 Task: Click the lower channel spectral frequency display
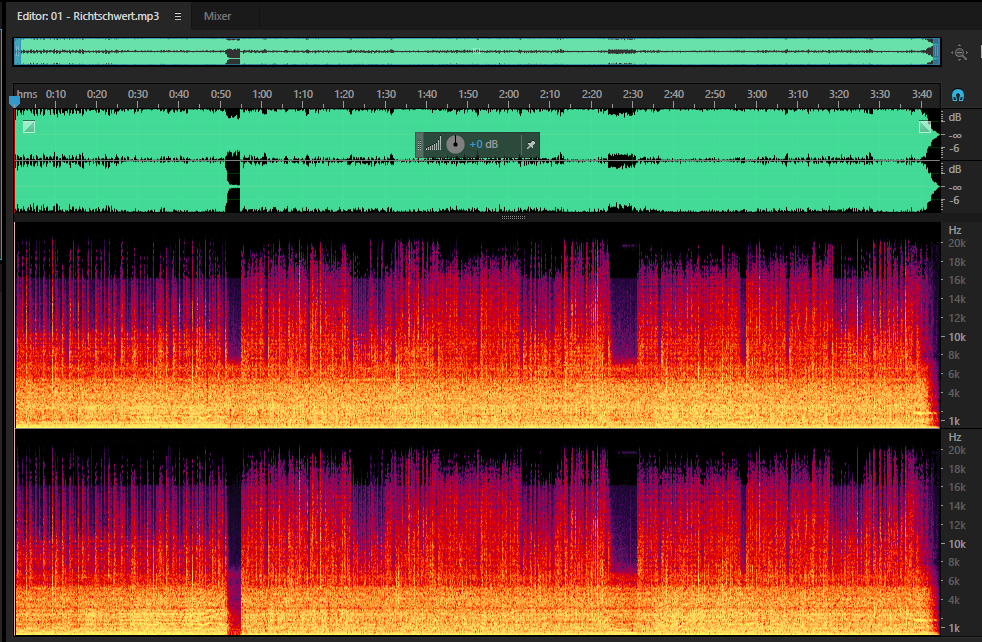[x=477, y=532]
